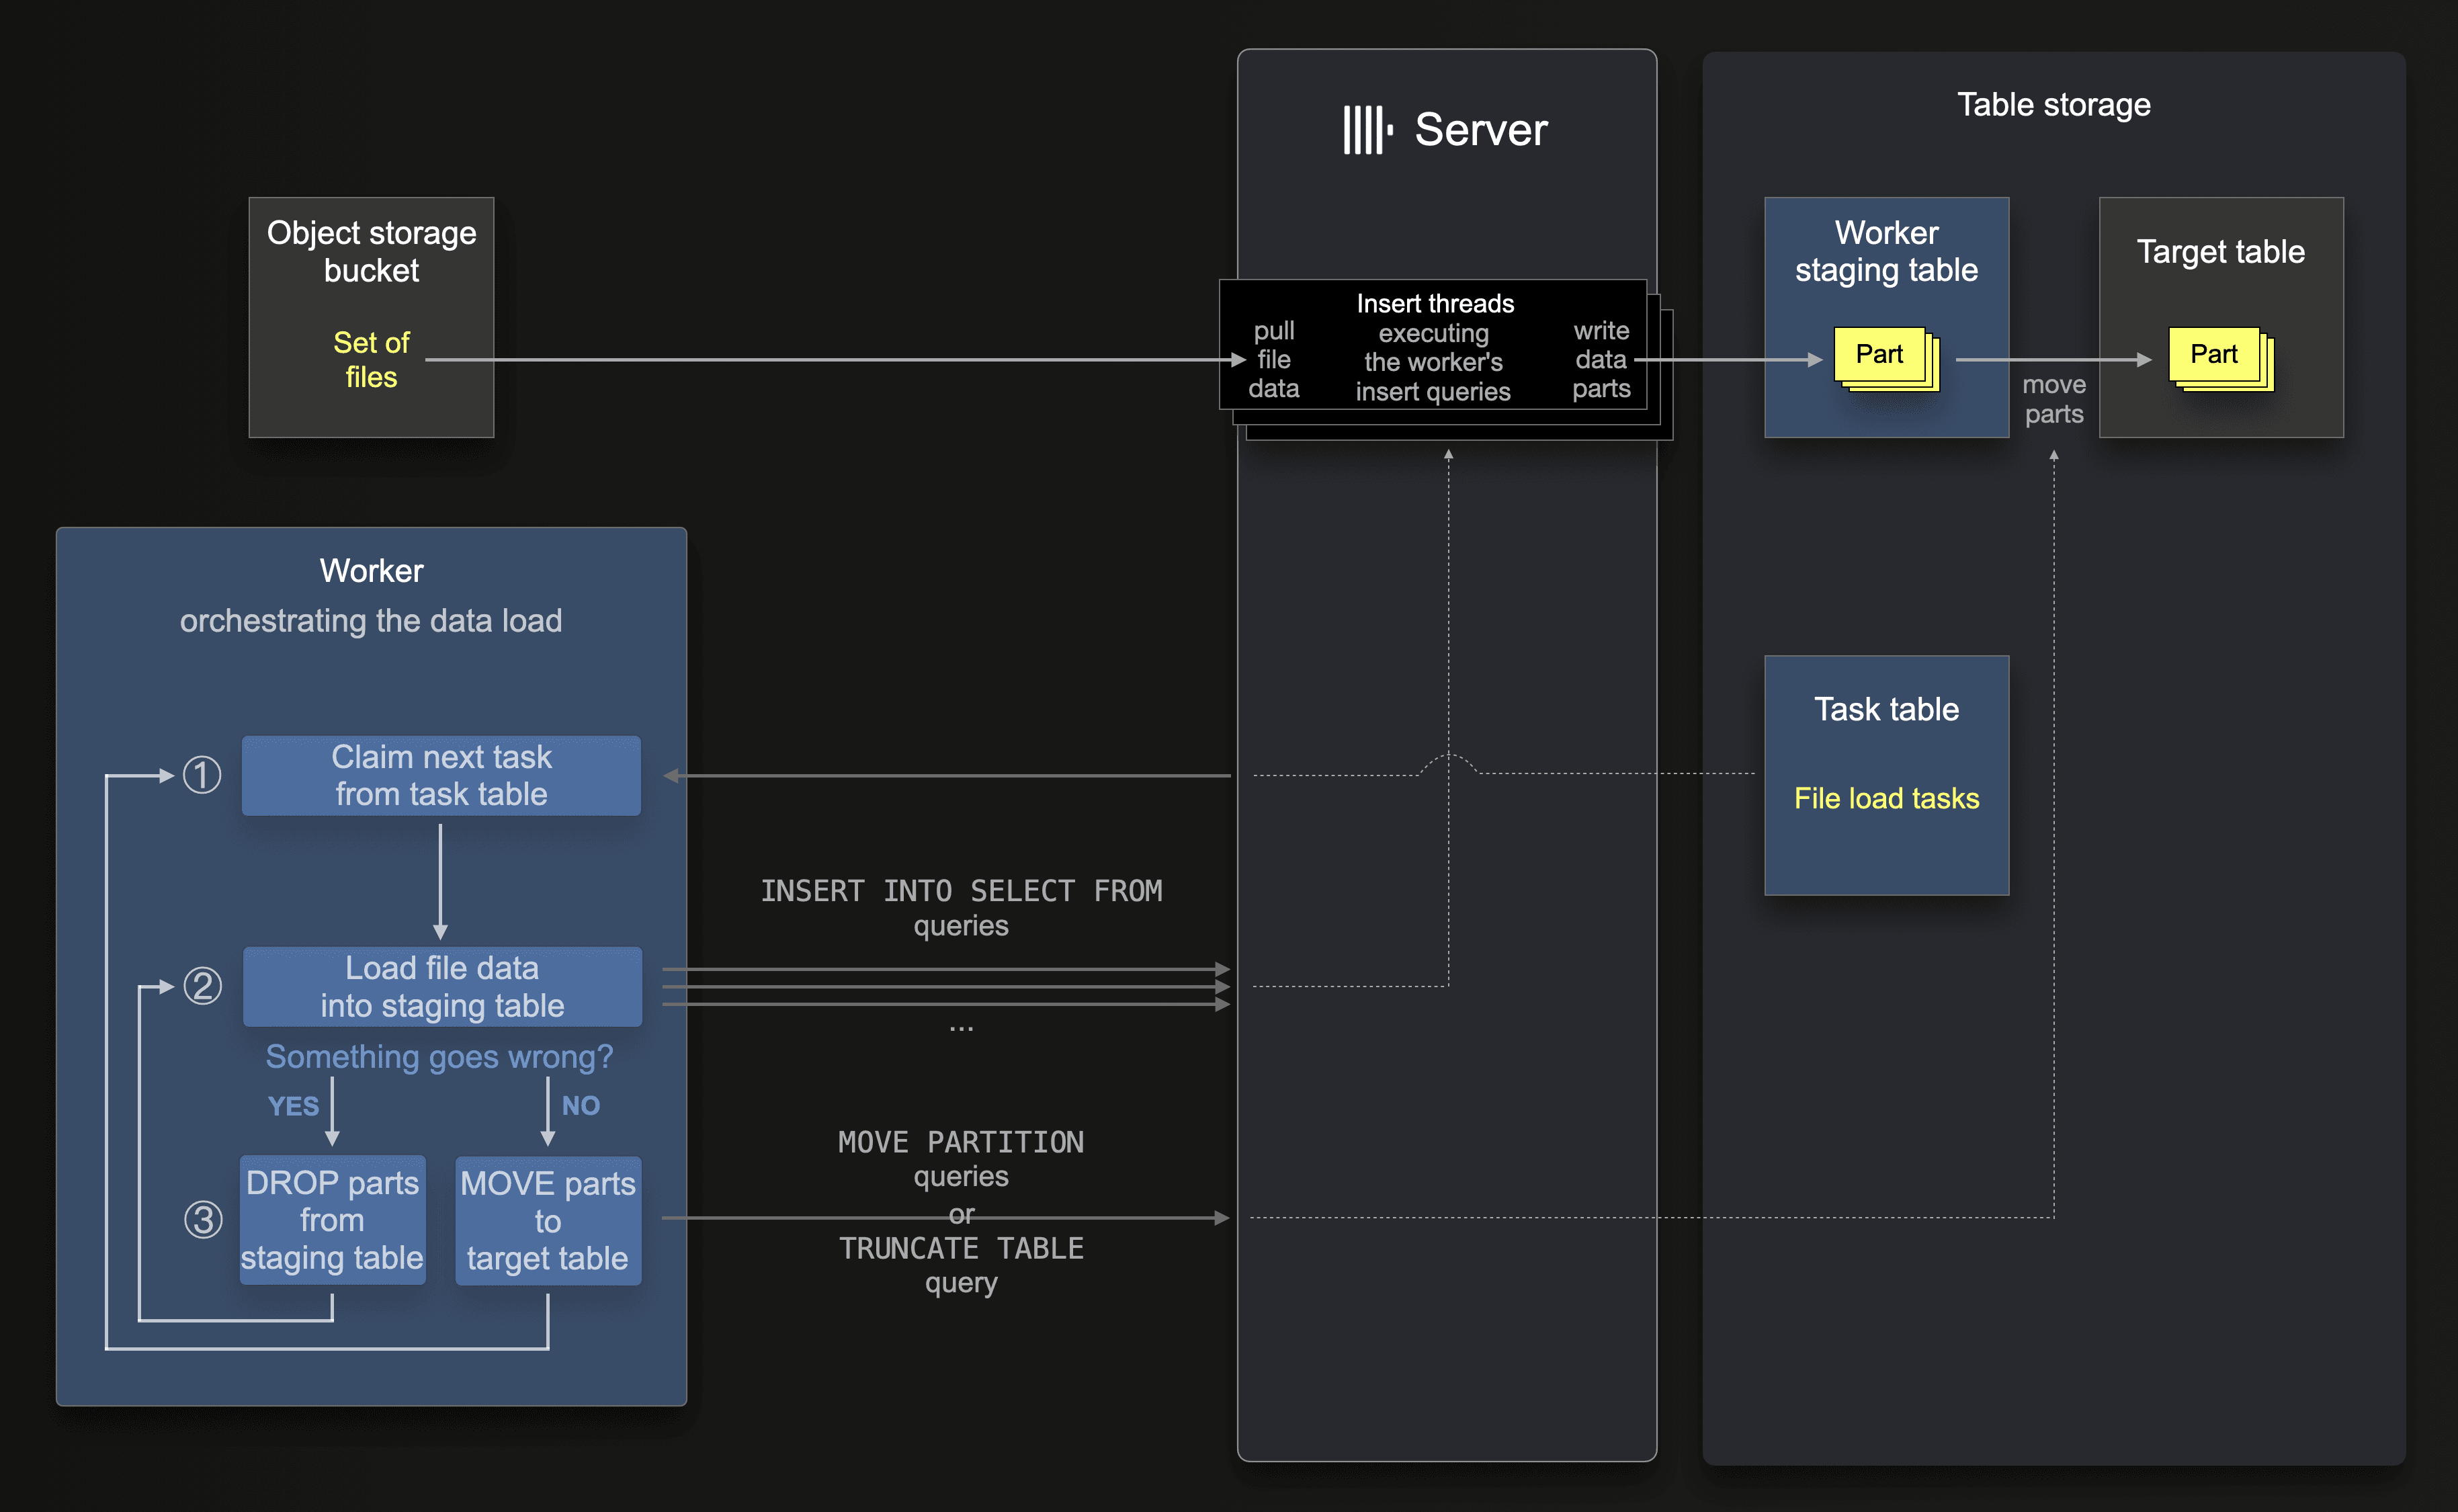Select the Load file data box
2458x1512 pixels.
442,986
